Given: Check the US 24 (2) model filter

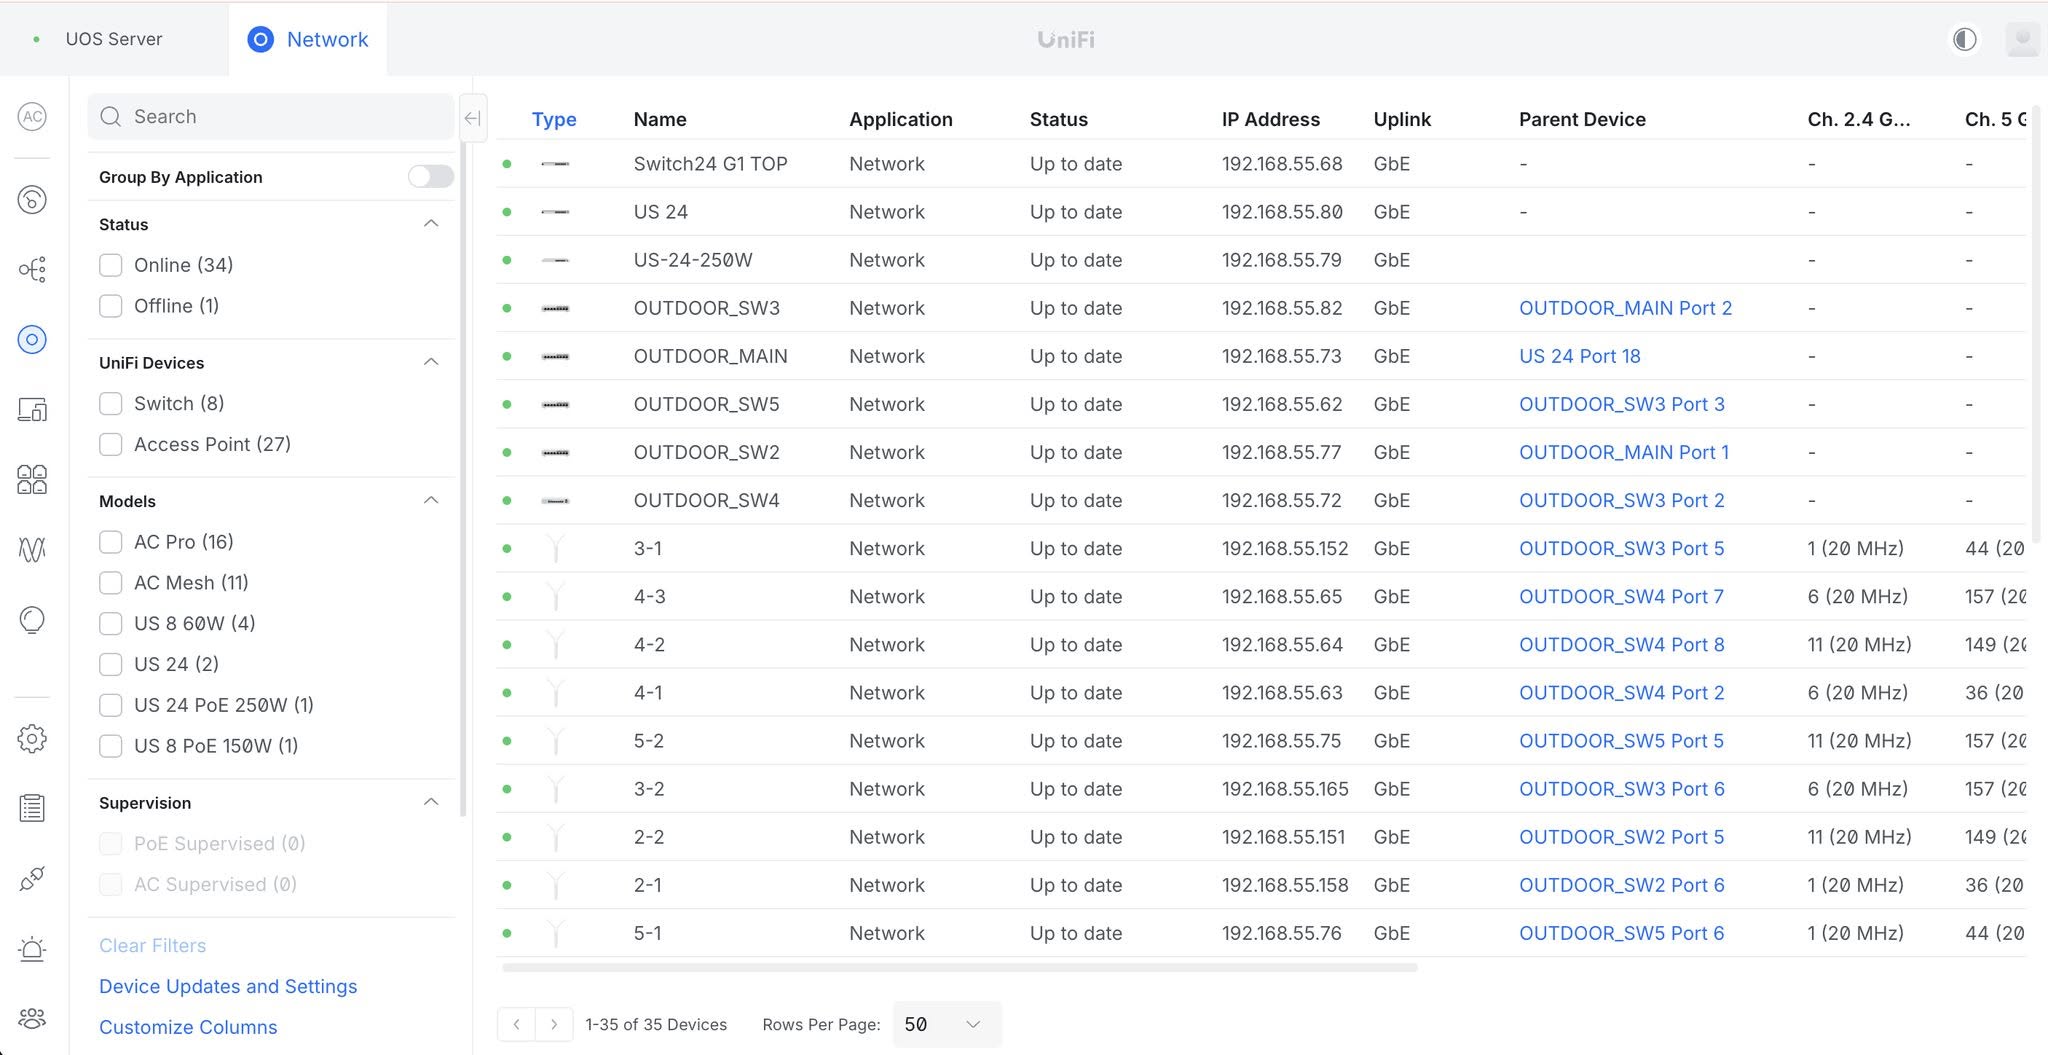Looking at the screenshot, I should pos(111,664).
